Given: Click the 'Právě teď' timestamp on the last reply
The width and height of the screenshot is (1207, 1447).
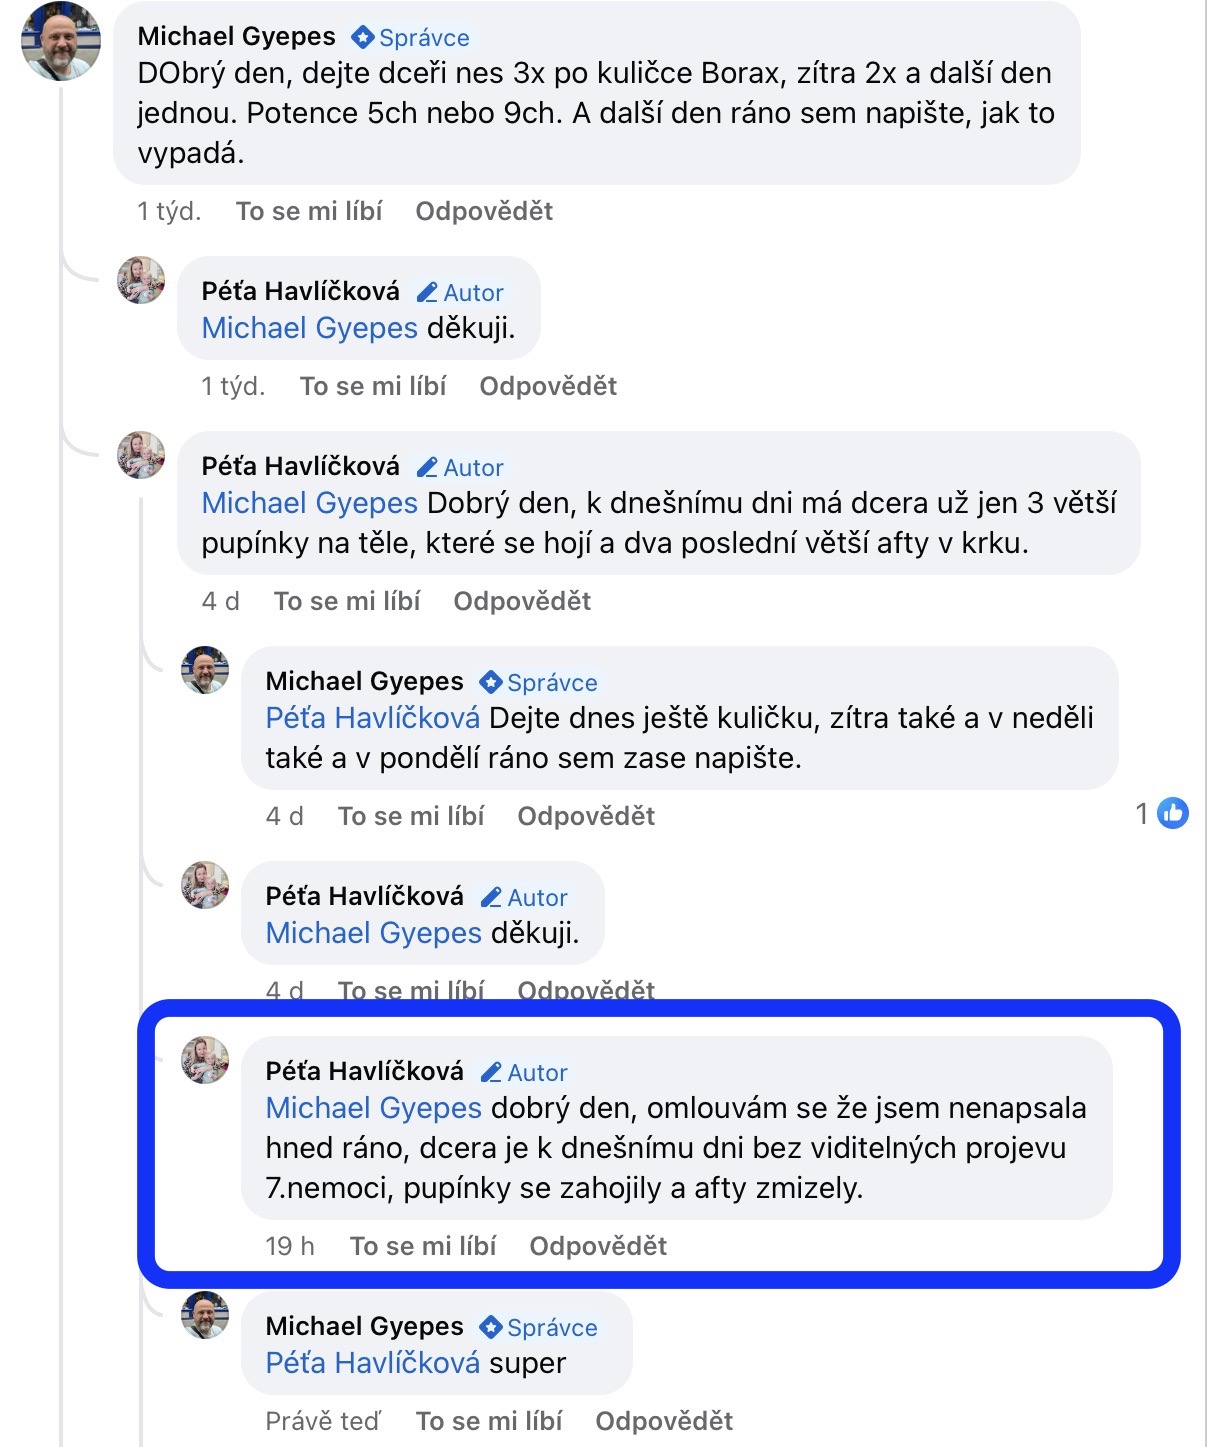Looking at the screenshot, I should tap(323, 1421).
